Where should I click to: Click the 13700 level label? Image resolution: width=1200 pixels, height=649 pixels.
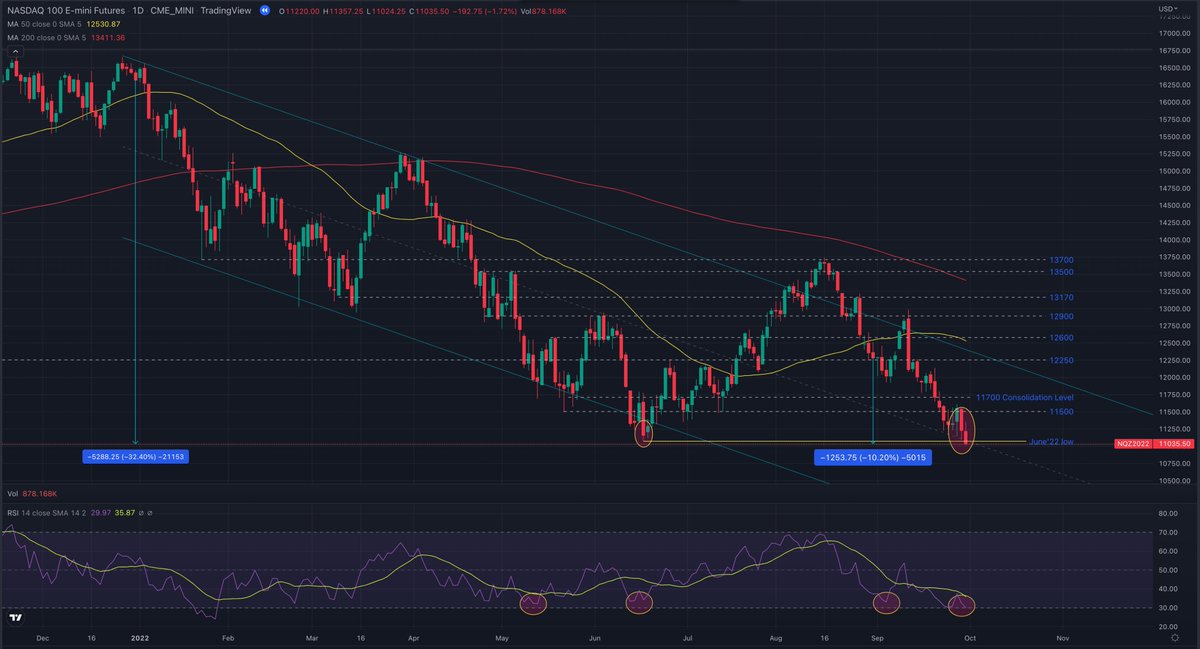pyautogui.click(x=1061, y=260)
